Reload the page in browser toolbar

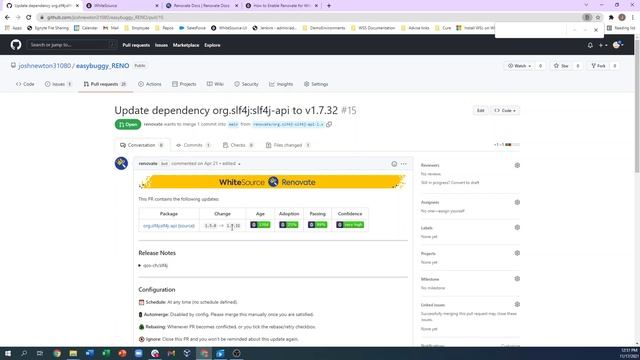29,17
